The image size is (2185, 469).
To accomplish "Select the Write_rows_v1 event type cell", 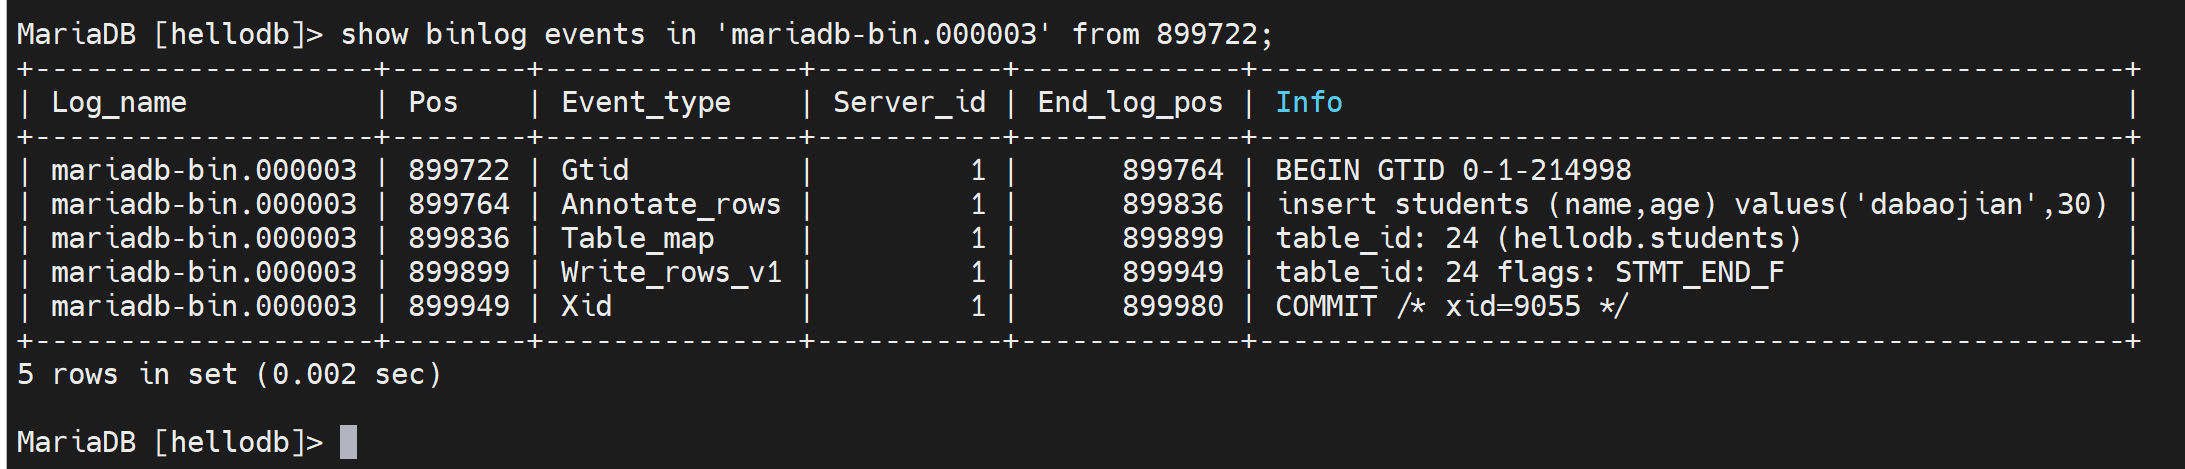I will coord(670,273).
